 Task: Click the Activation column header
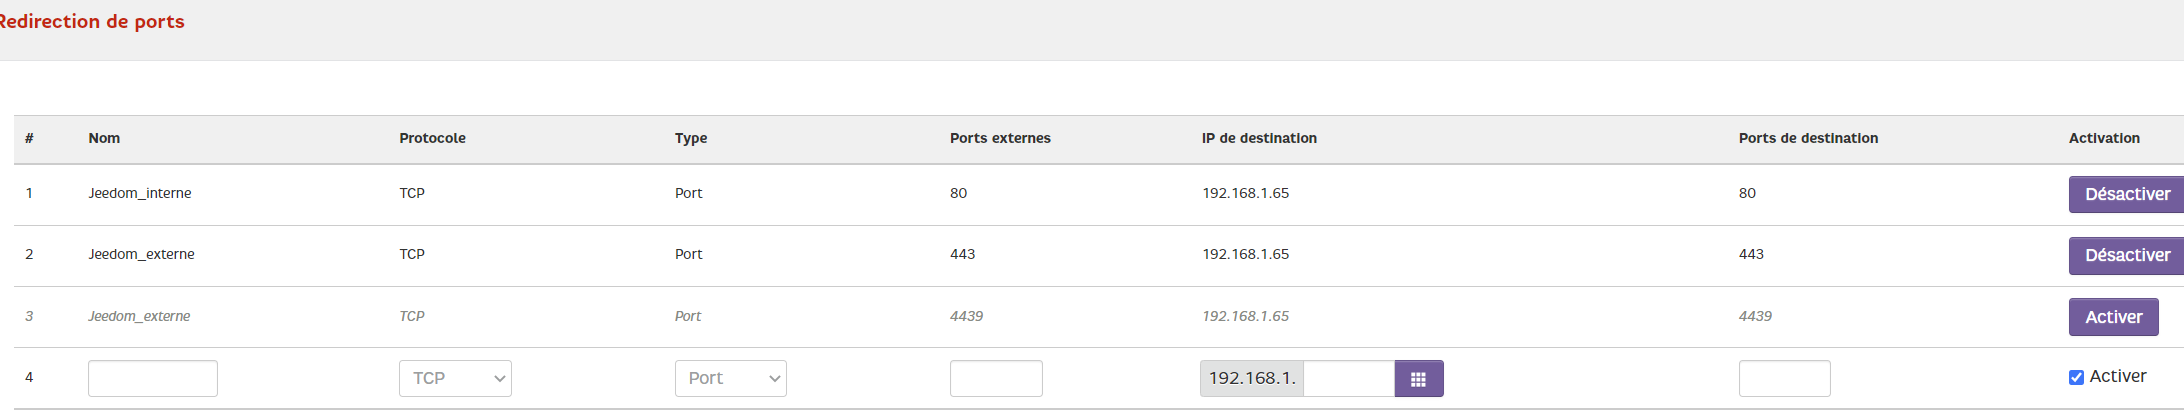2104,138
